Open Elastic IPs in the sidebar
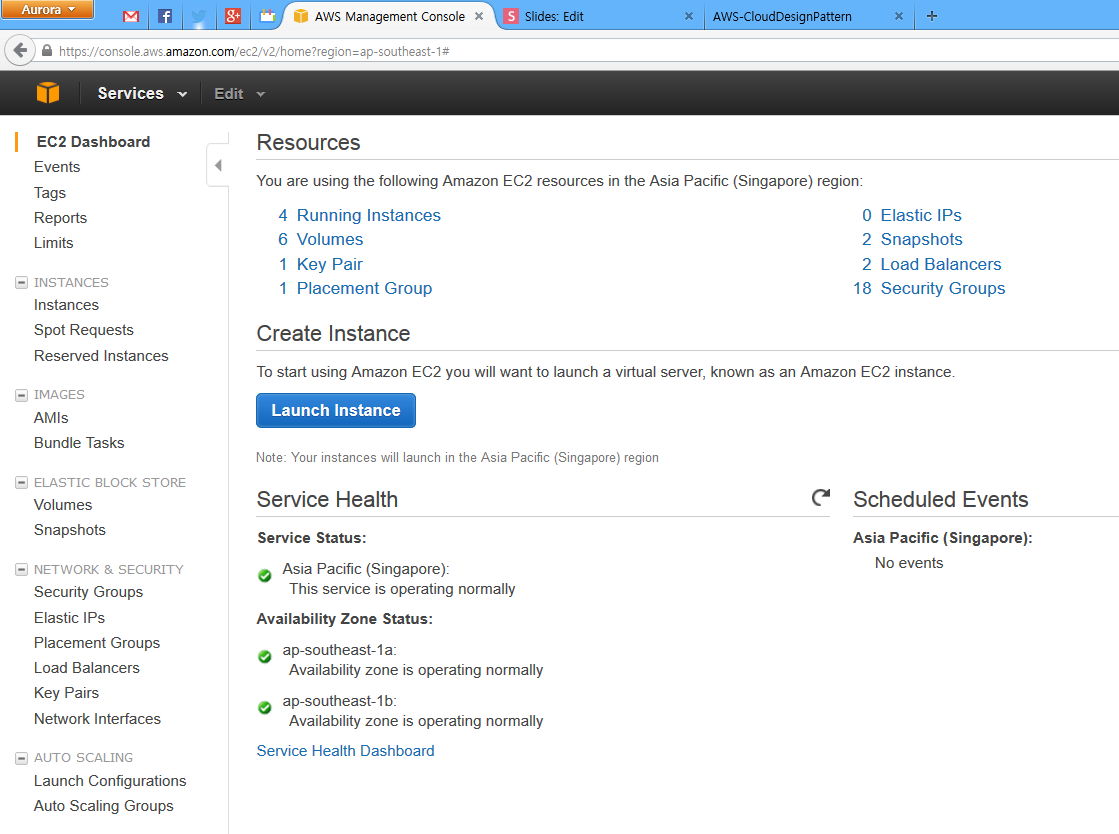This screenshot has height=834, width=1119. pyautogui.click(x=69, y=617)
